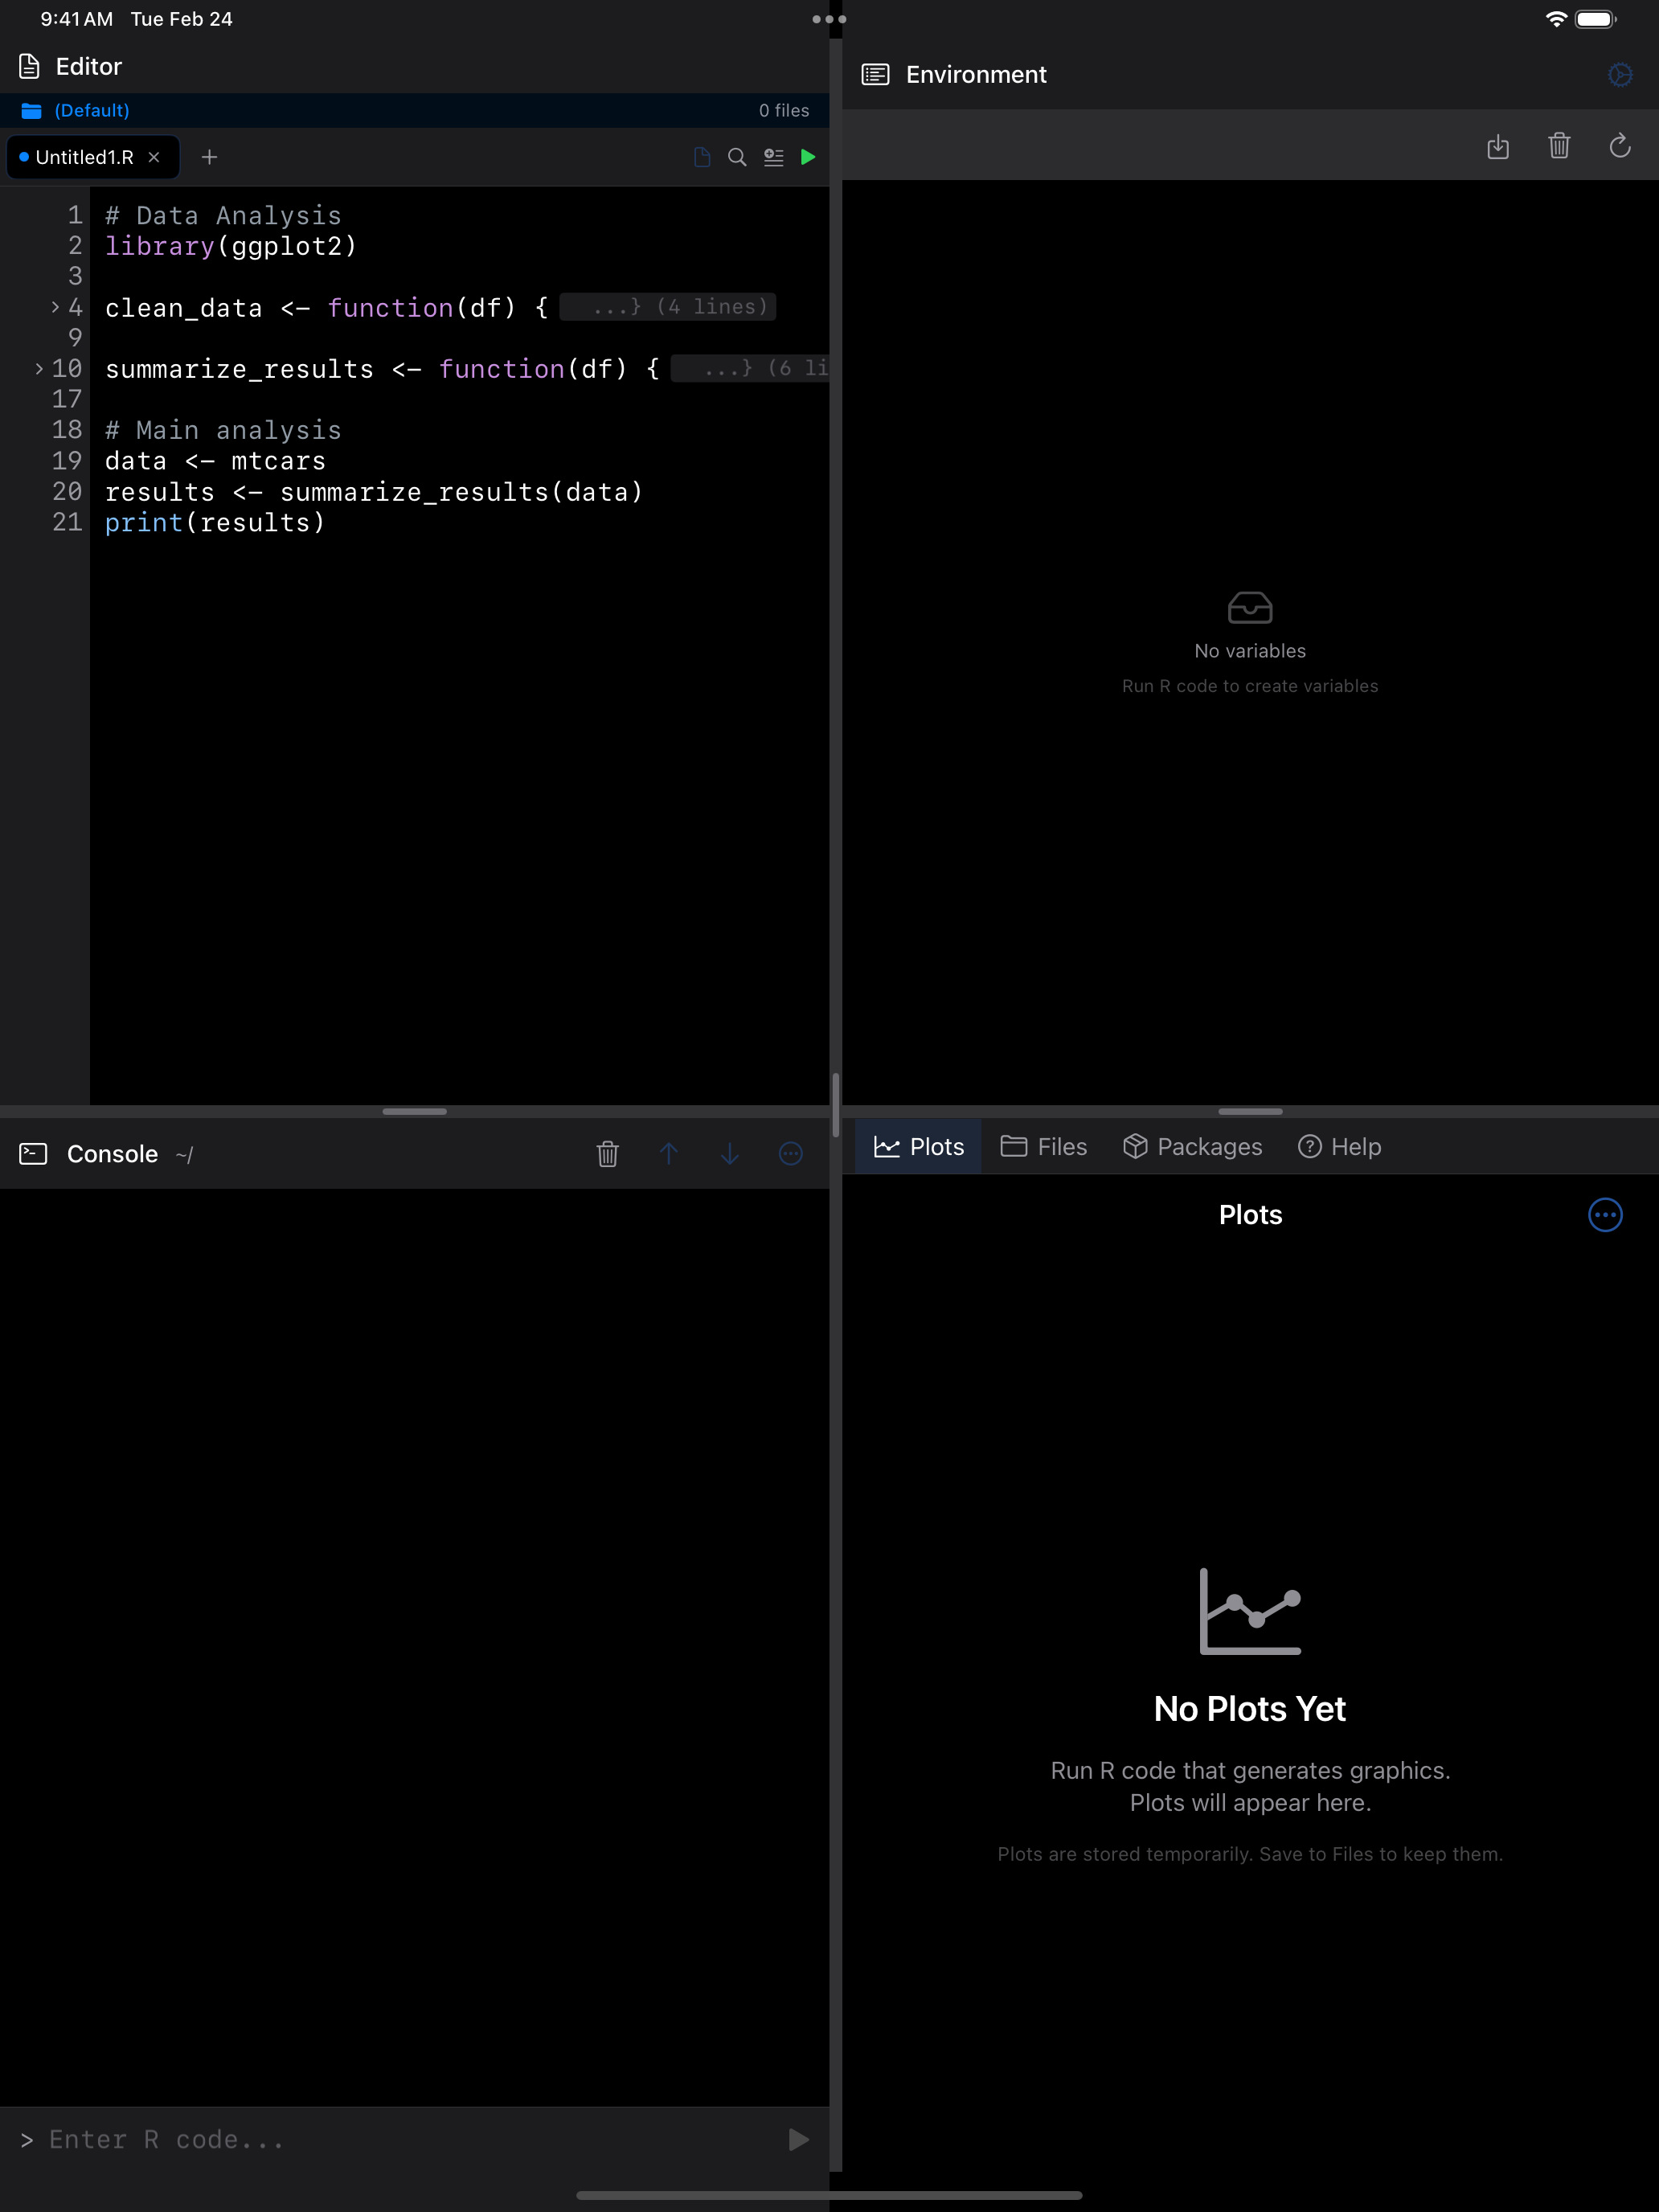
Task: Add a new editor tab
Action: [x=210, y=157]
